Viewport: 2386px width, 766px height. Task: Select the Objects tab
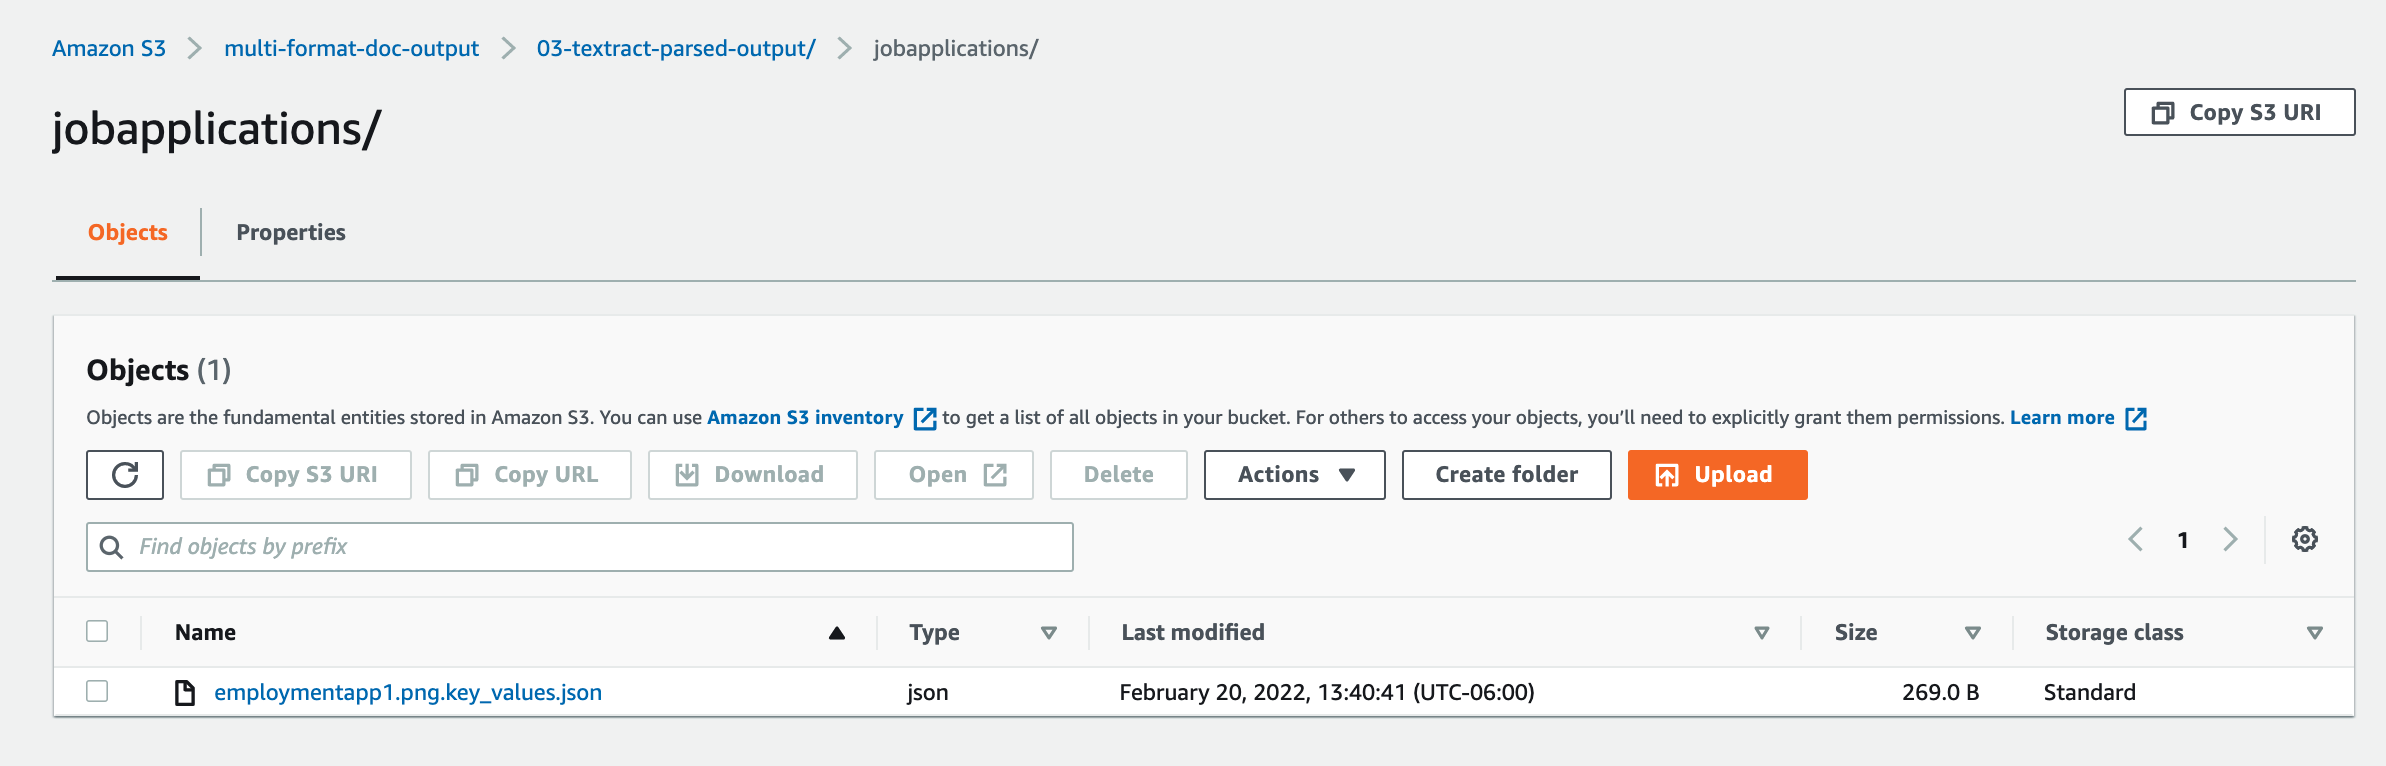point(128,233)
